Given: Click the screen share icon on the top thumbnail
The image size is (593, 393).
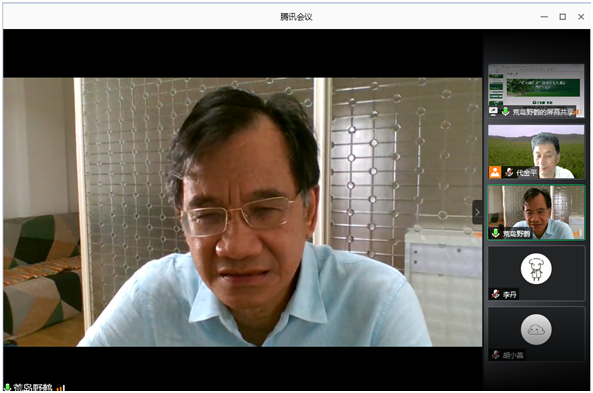Looking at the screenshot, I should coord(493,111).
